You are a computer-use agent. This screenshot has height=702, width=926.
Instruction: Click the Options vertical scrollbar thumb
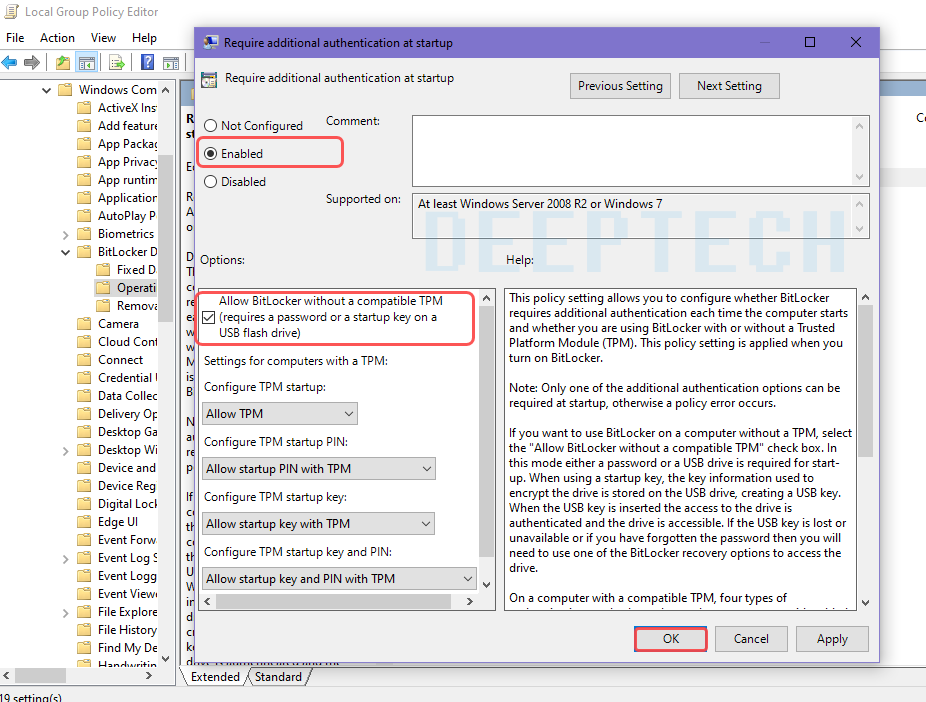(486, 432)
